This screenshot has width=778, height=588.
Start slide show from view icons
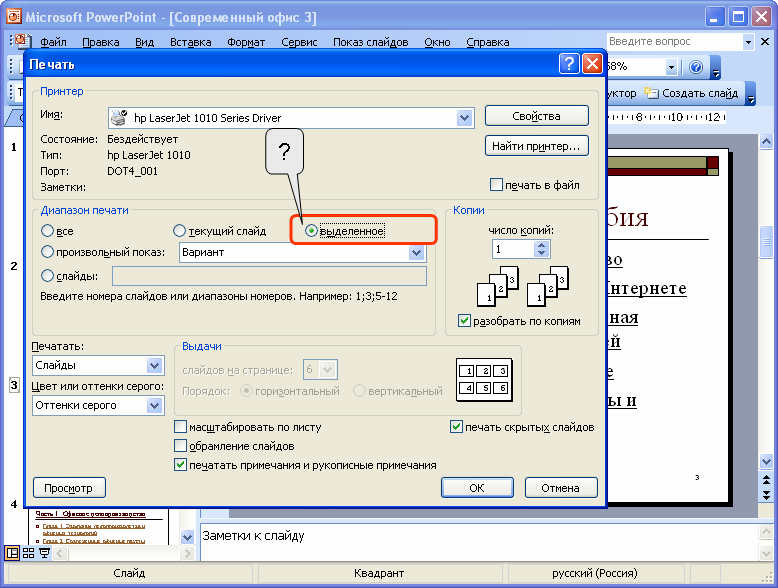click(44, 553)
